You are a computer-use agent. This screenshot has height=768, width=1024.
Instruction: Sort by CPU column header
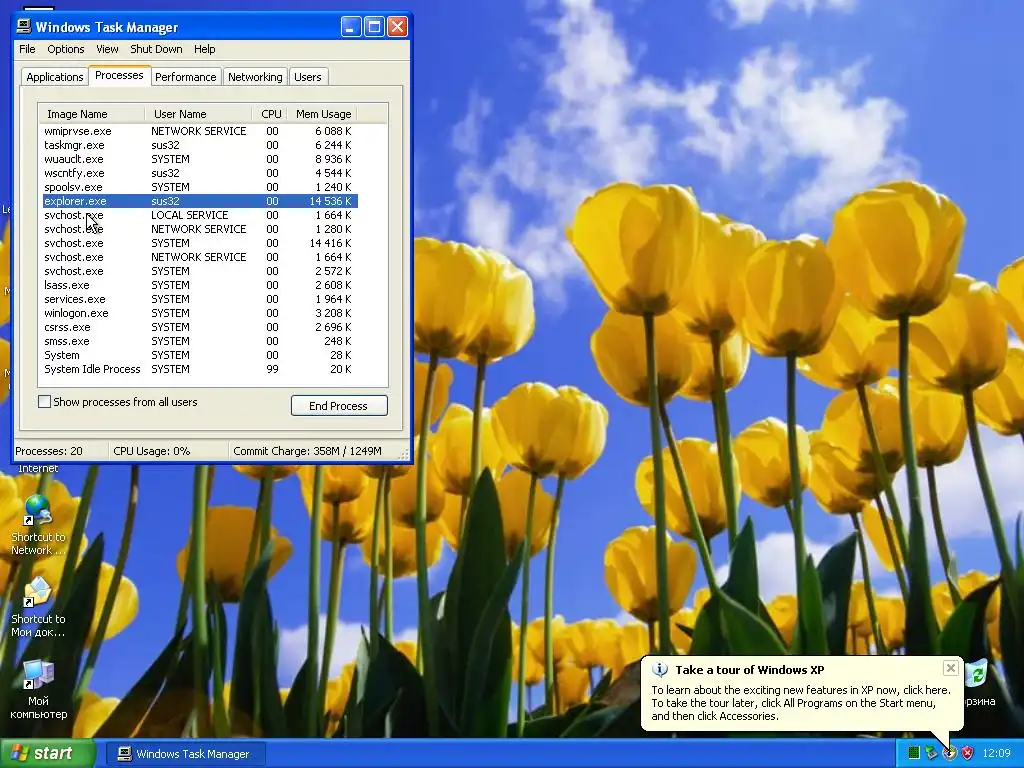coord(270,114)
